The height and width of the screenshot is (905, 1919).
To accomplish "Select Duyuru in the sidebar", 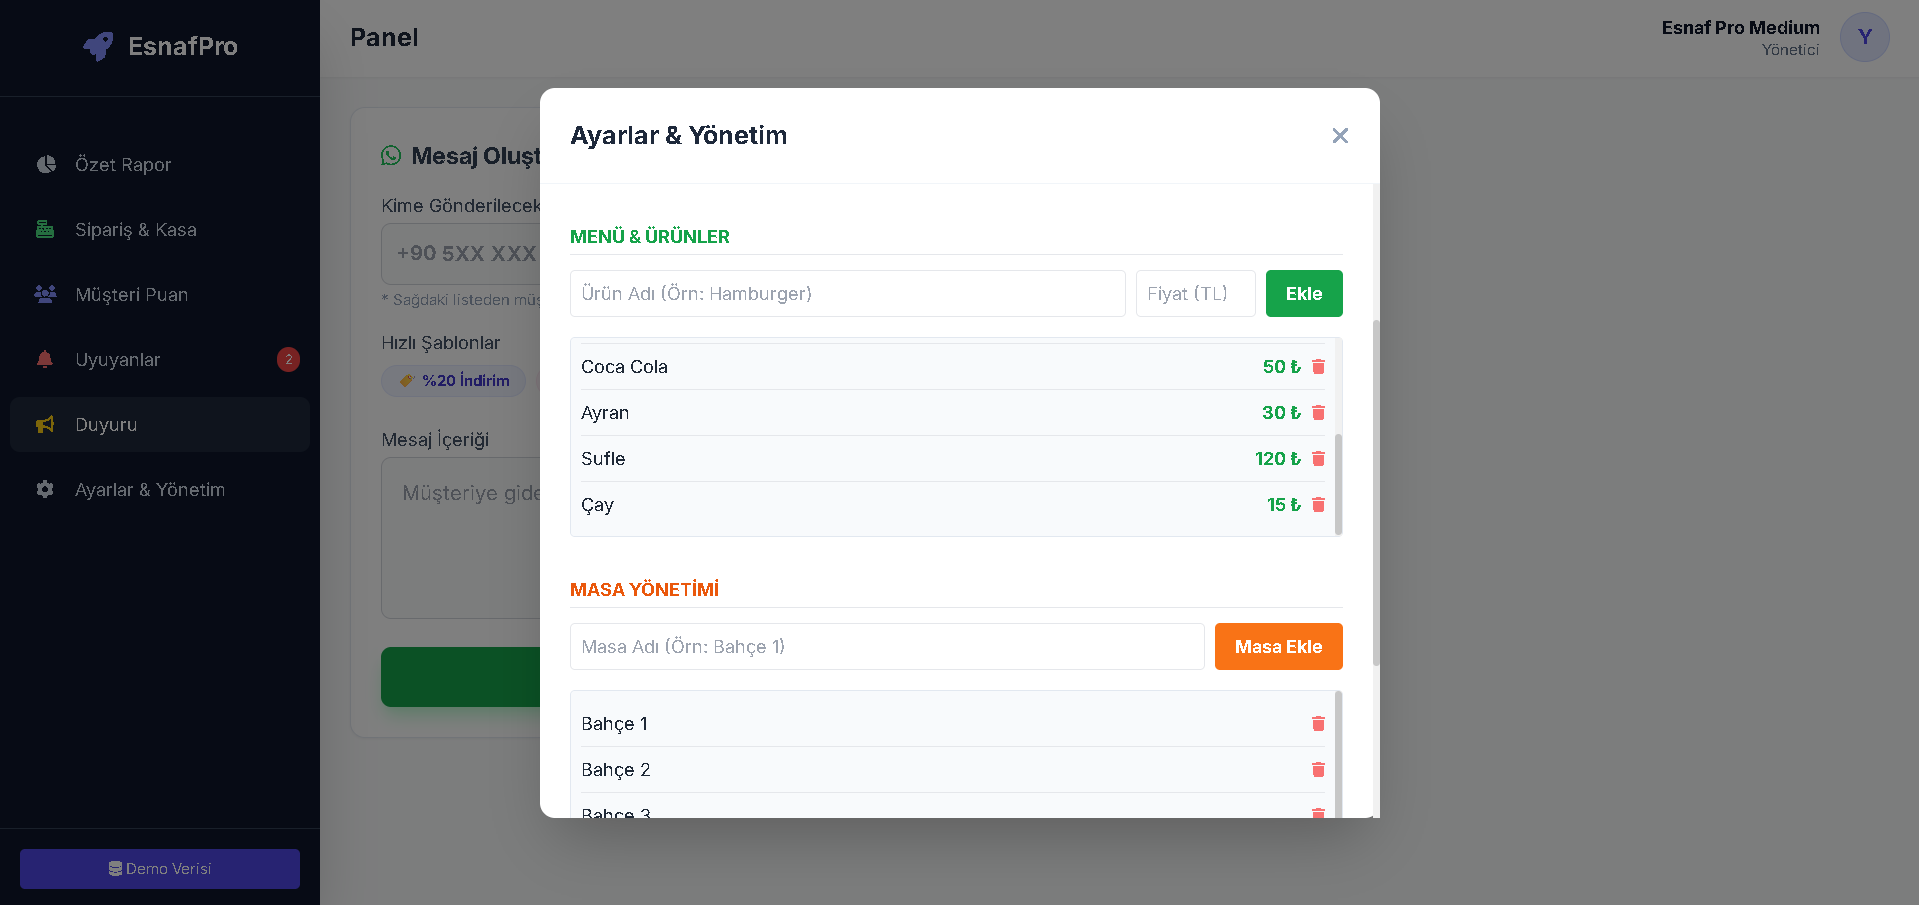I will pyautogui.click(x=106, y=425).
